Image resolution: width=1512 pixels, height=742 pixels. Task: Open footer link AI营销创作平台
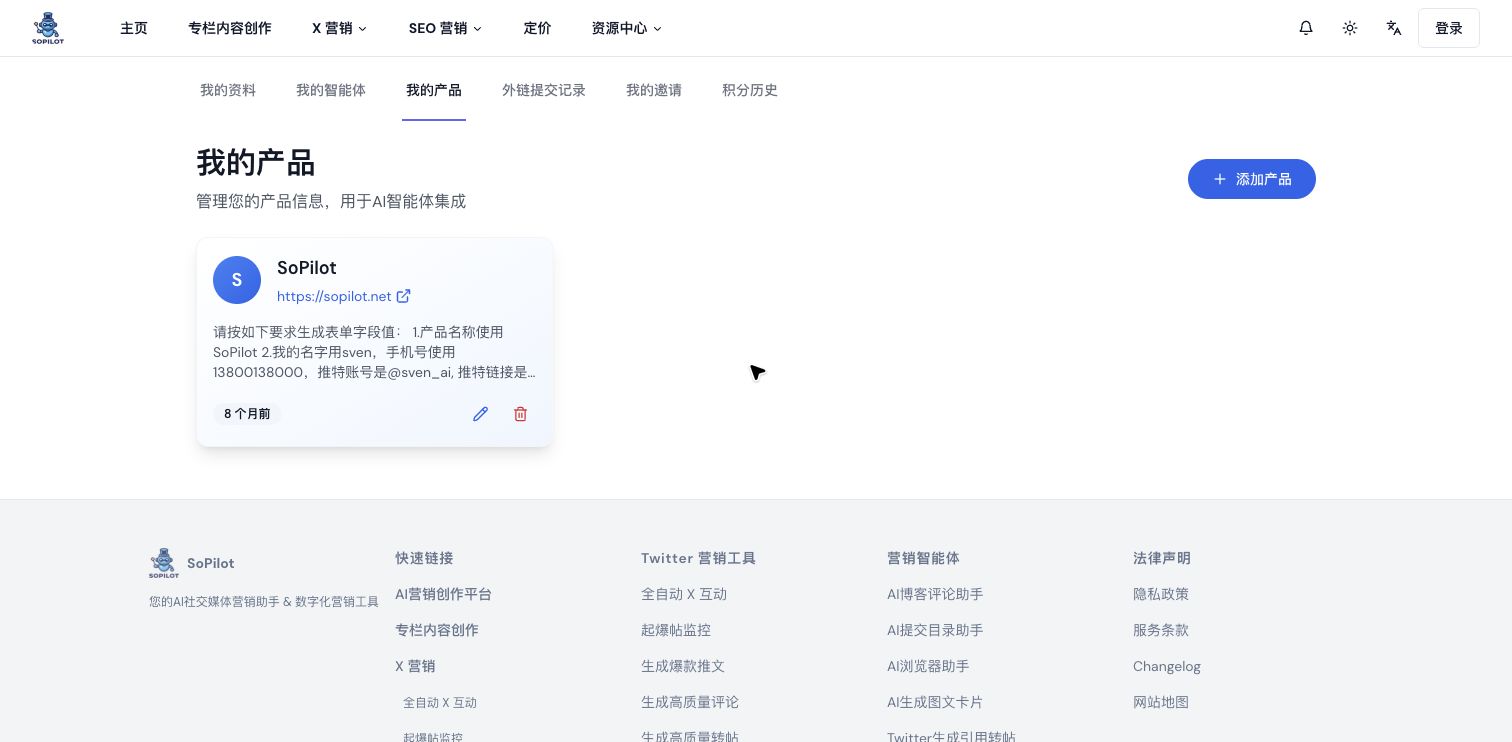(443, 594)
